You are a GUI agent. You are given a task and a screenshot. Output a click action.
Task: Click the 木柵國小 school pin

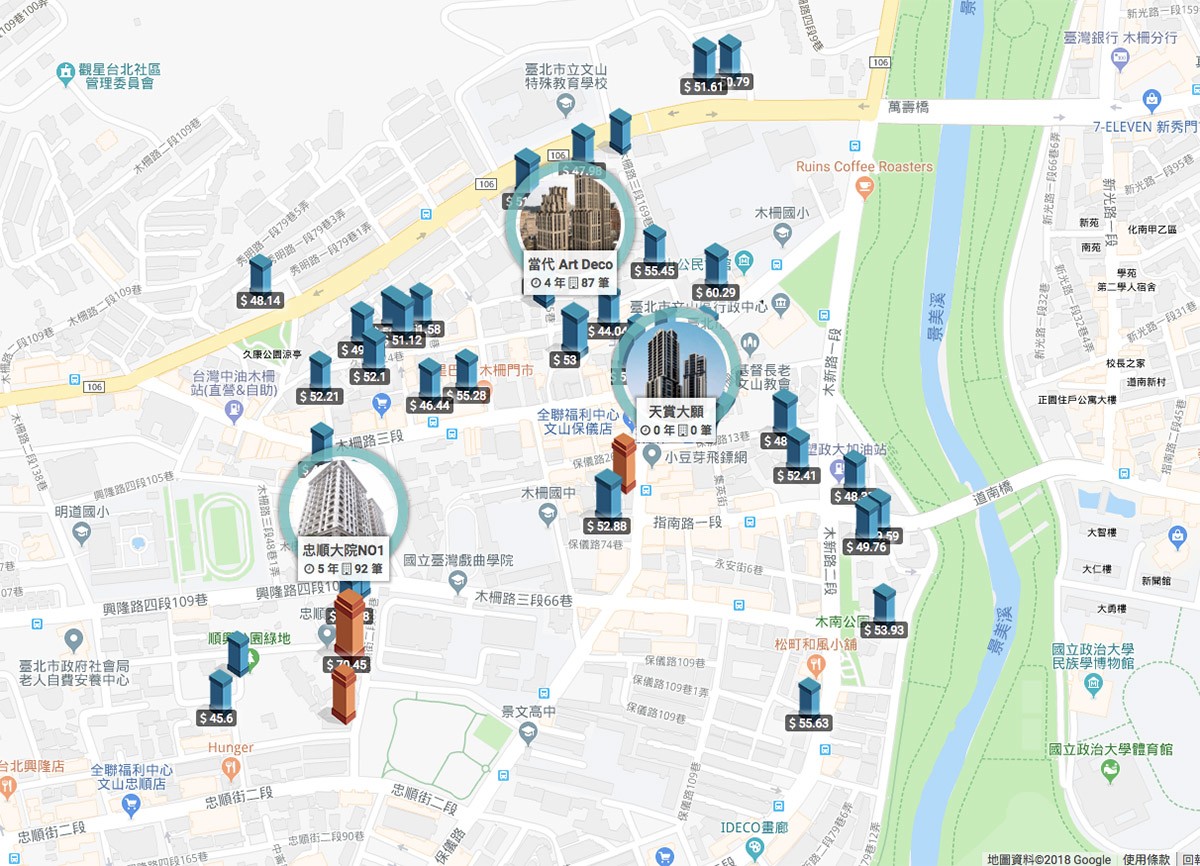click(x=783, y=233)
